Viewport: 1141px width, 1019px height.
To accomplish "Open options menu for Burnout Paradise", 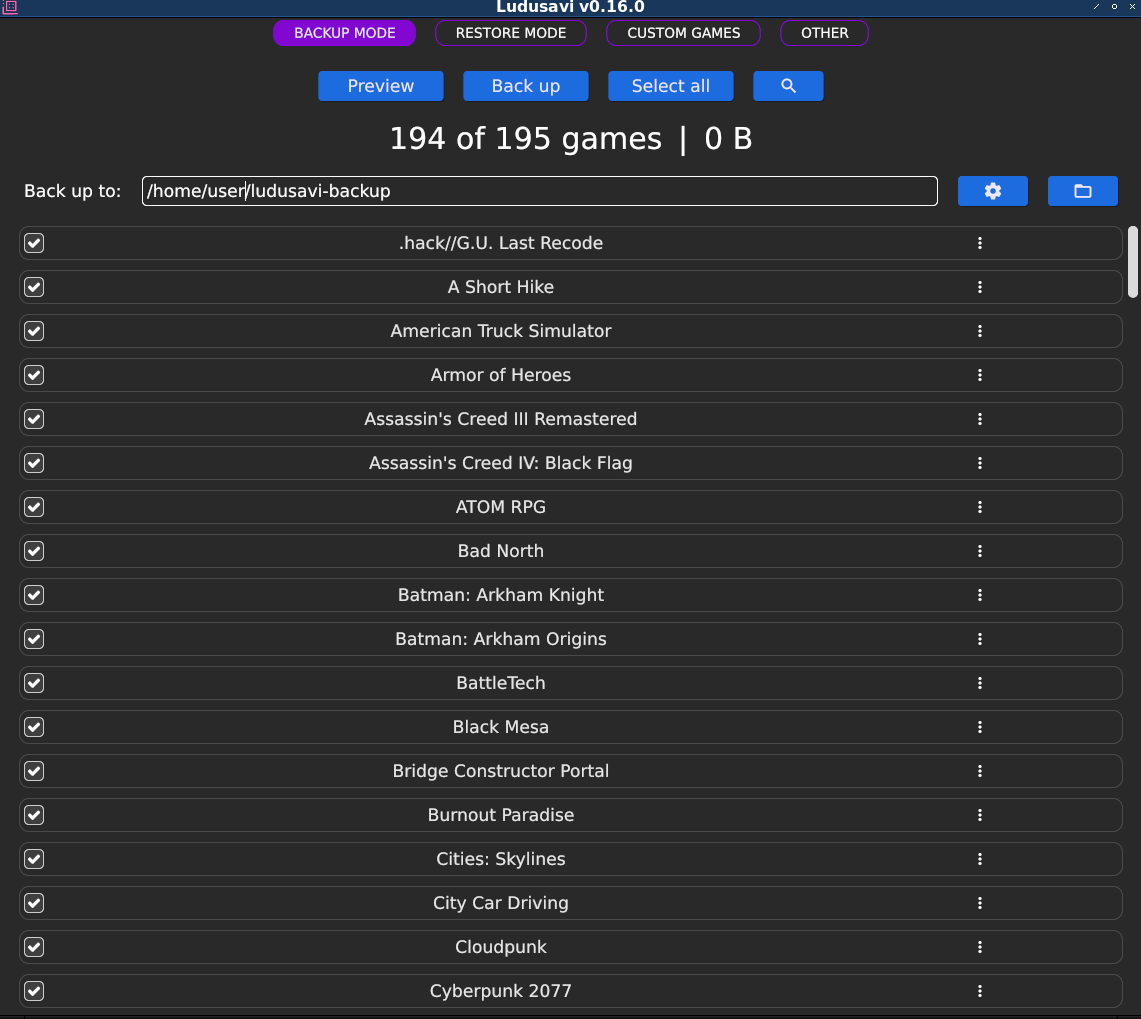I will (980, 815).
